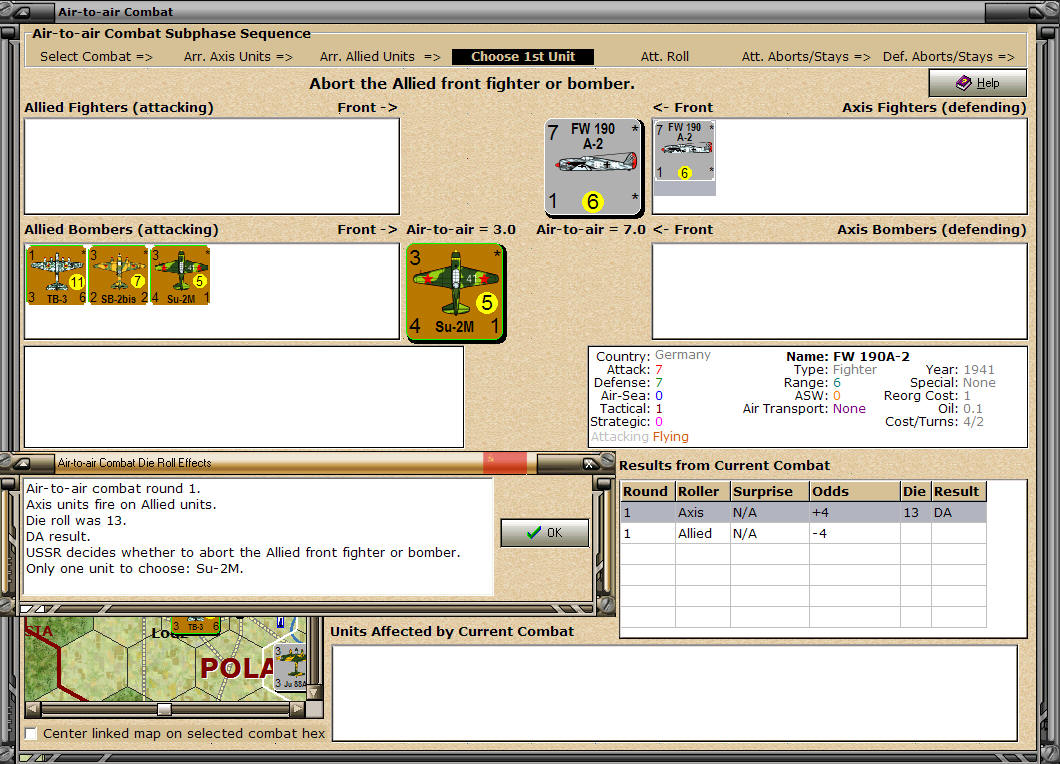Click the Att. Aborts/Stays subphase step

[806, 57]
